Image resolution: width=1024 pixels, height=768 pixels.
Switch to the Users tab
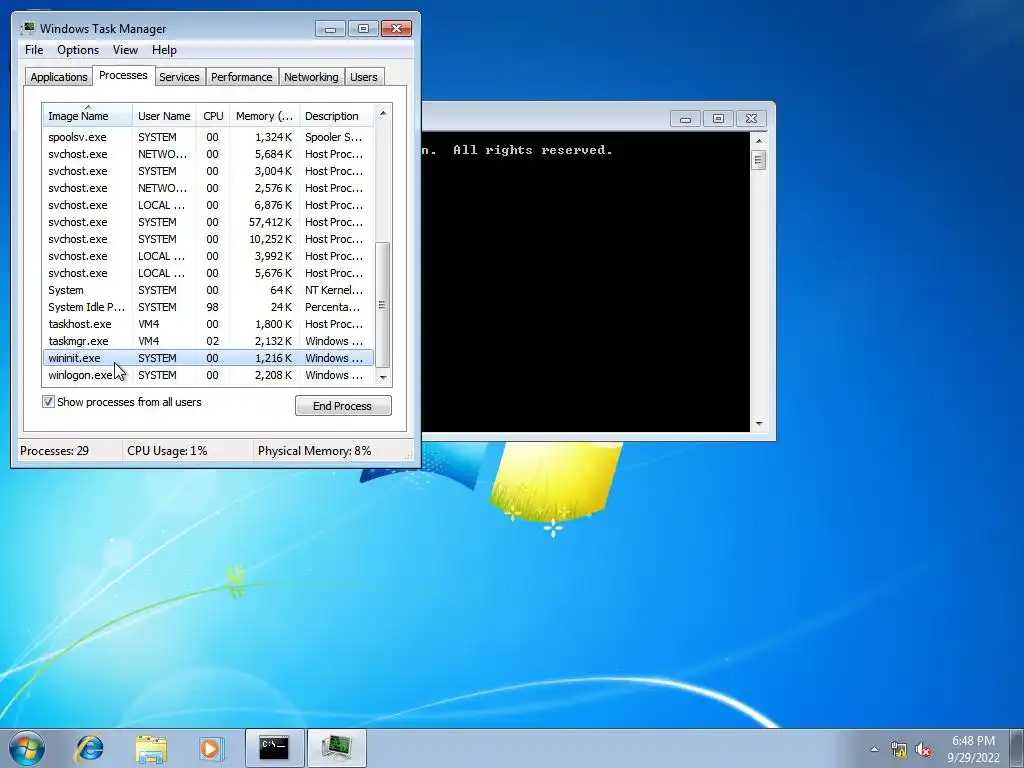[364, 76]
